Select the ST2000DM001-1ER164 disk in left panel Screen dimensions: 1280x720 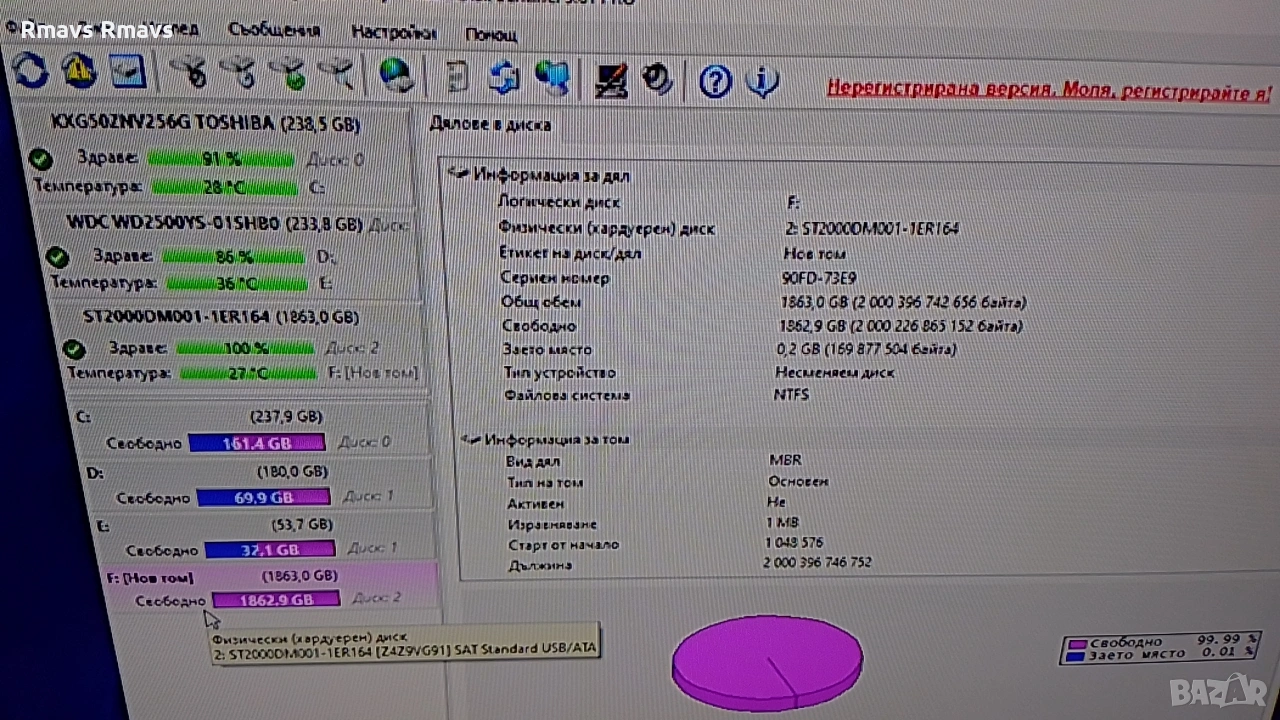pos(220,318)
